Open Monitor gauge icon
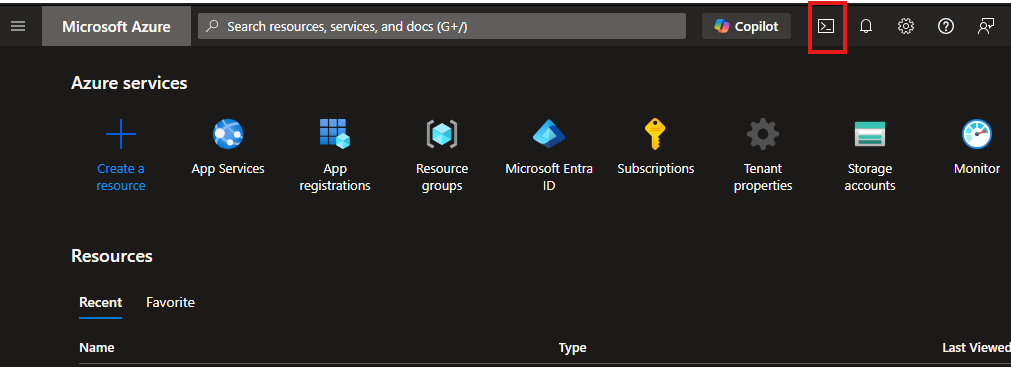 pyautogui.click(x=977, y=134)
